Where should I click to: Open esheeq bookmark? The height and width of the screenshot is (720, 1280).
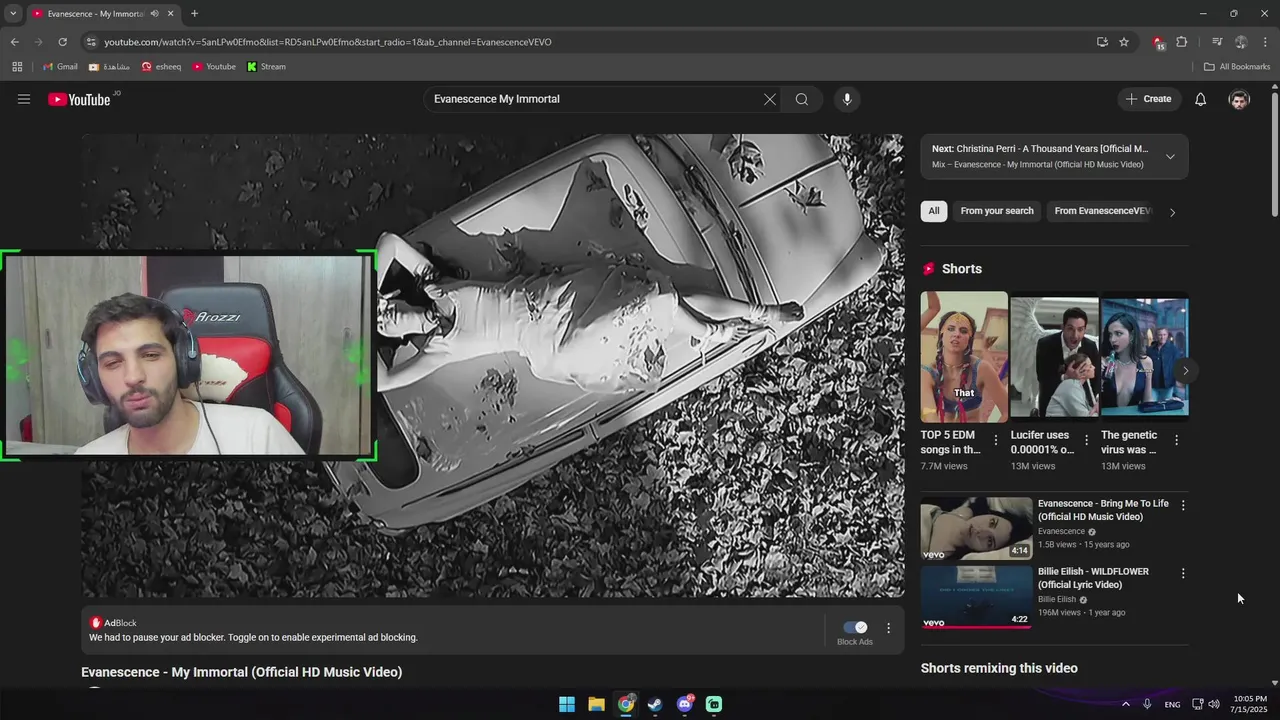pos(161,67)
